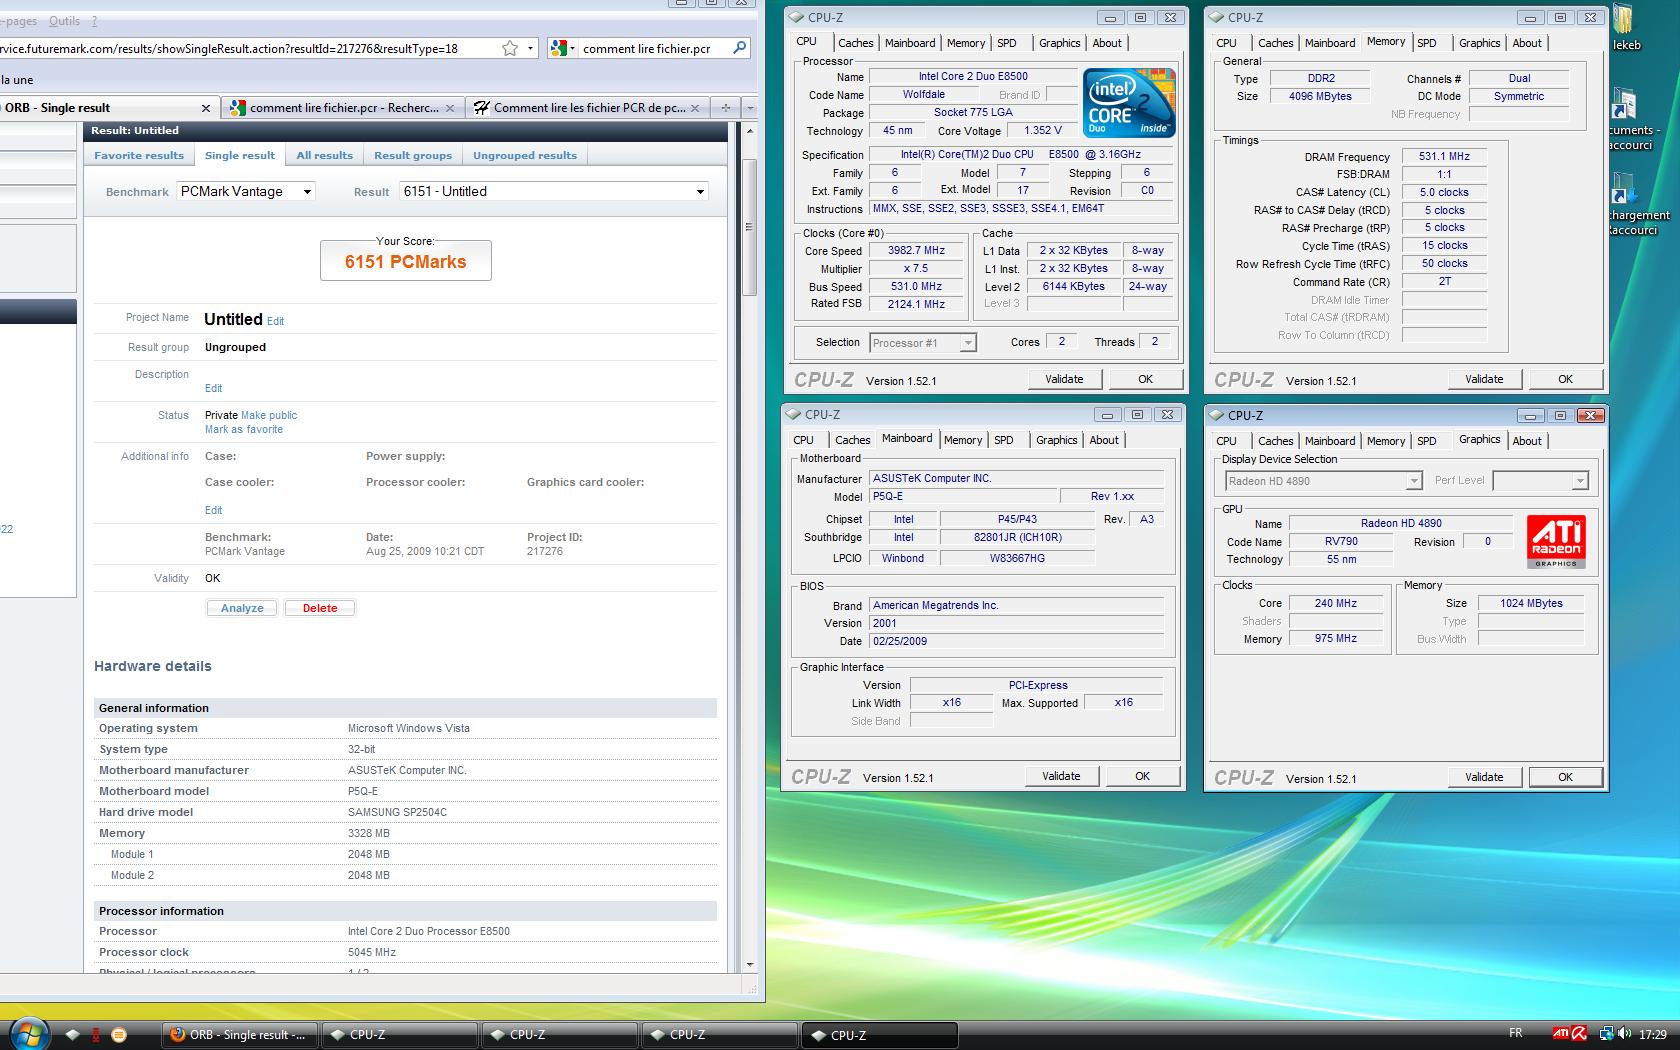Image resolution: width=1680 pixels, height=1050 pixels.
Task: Expand the Result '6151 - Untitled' dropdown
Action: (554, 191)
